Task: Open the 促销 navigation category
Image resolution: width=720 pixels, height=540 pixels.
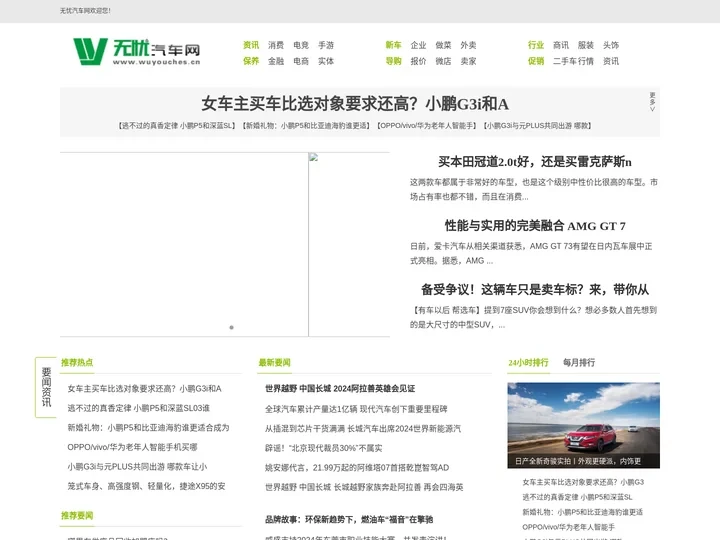Action: tap(536, 61)
